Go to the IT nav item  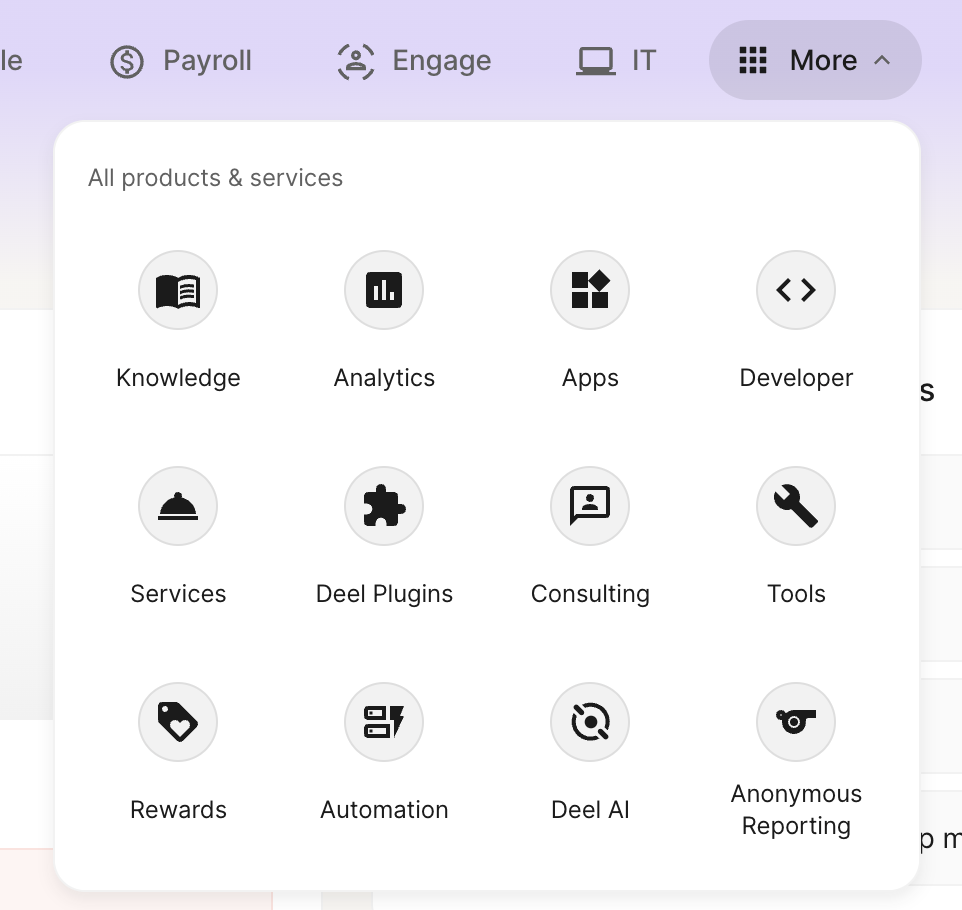616,61
